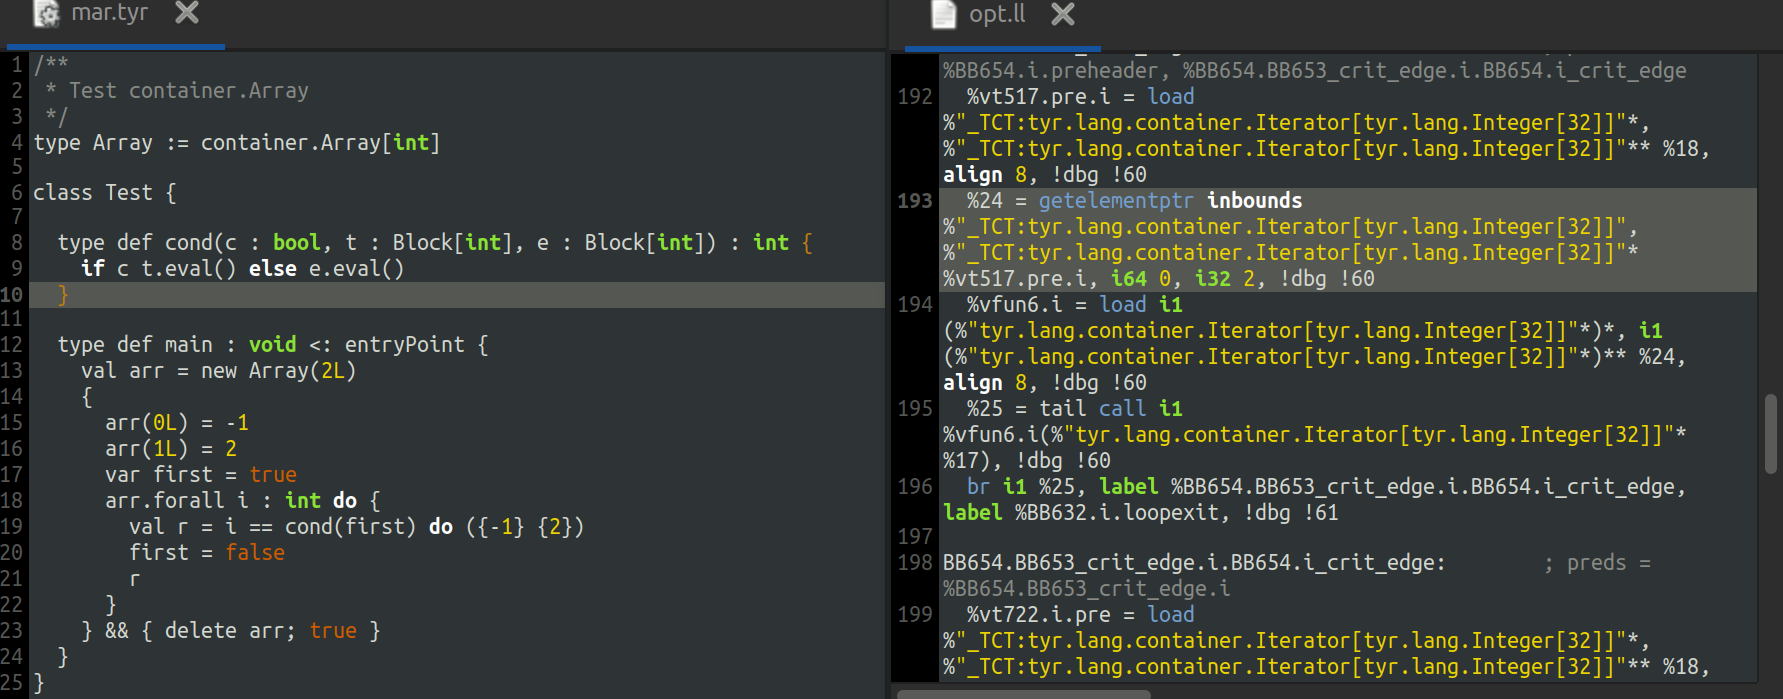
Task: Switch to the mar.tyr tab label
Action: pyautogui.click(x=109, y=13)
